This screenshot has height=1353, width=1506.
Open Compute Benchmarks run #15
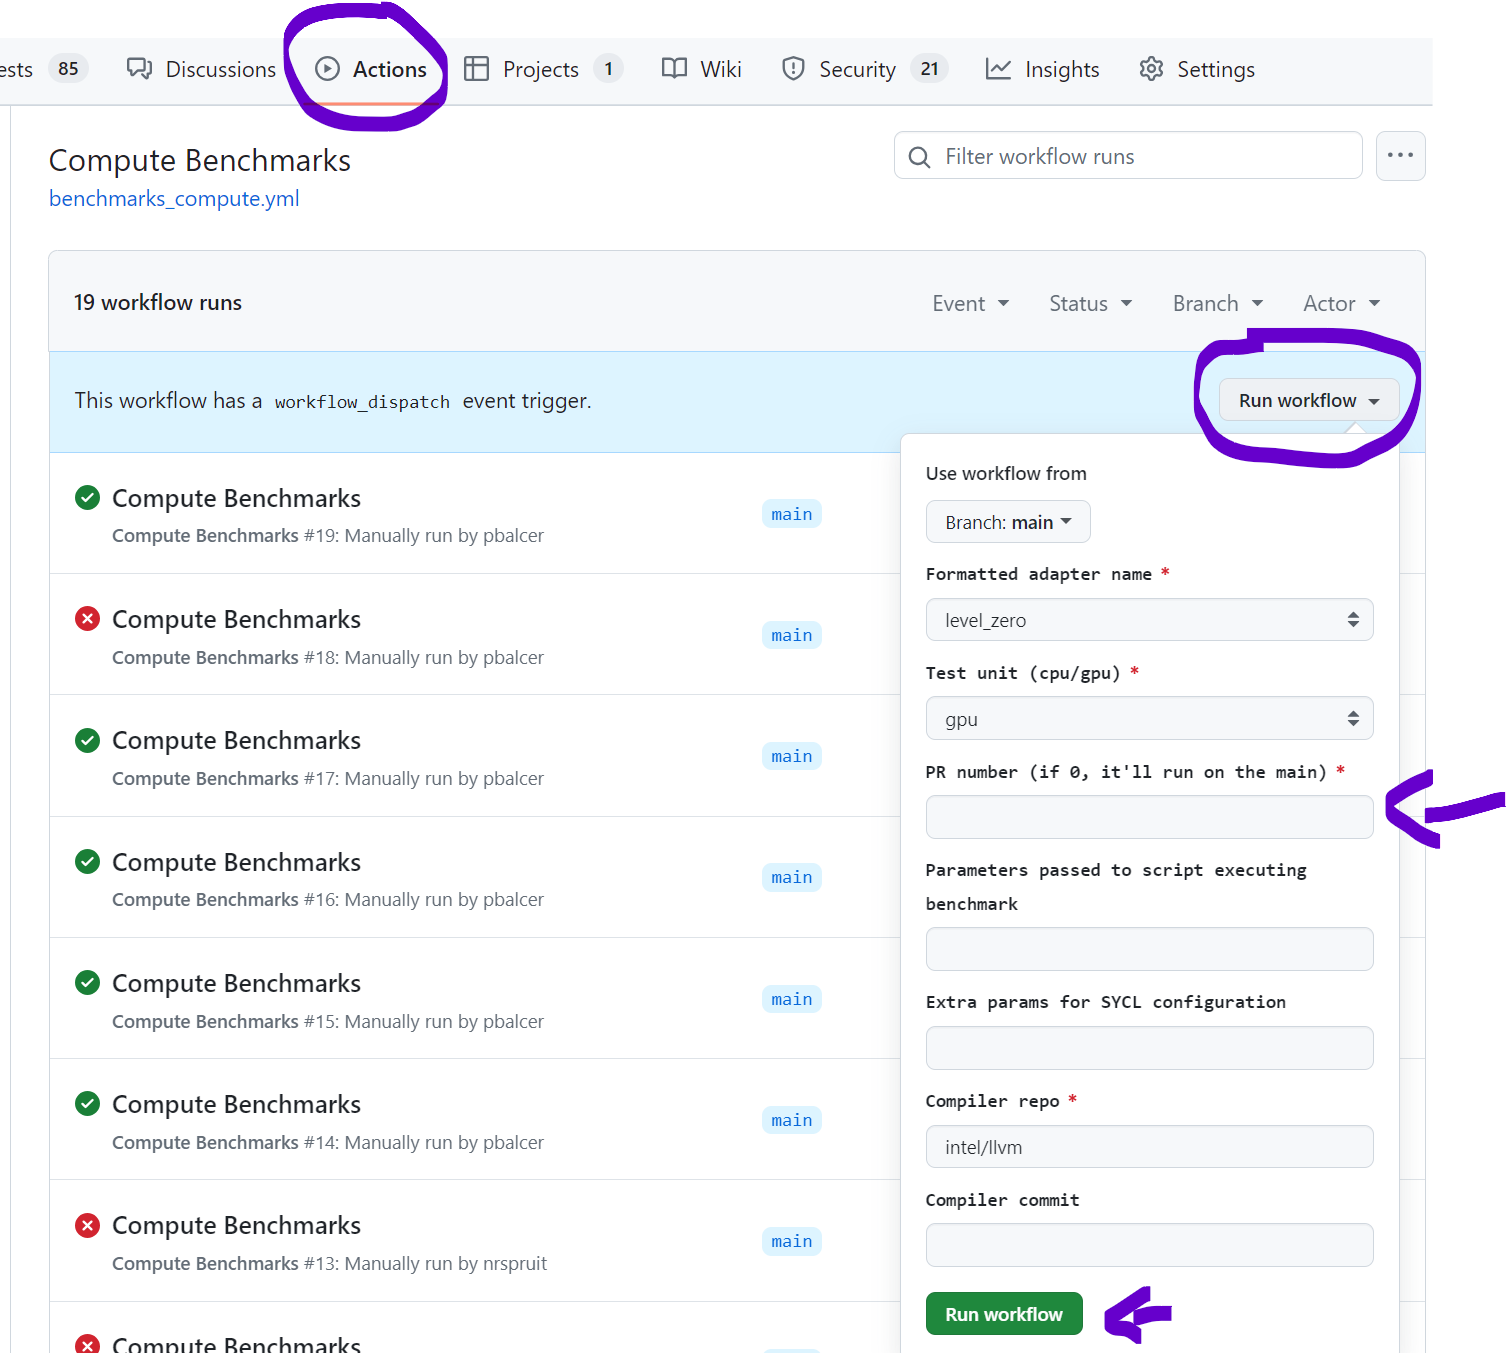click(x=236, y=983)
